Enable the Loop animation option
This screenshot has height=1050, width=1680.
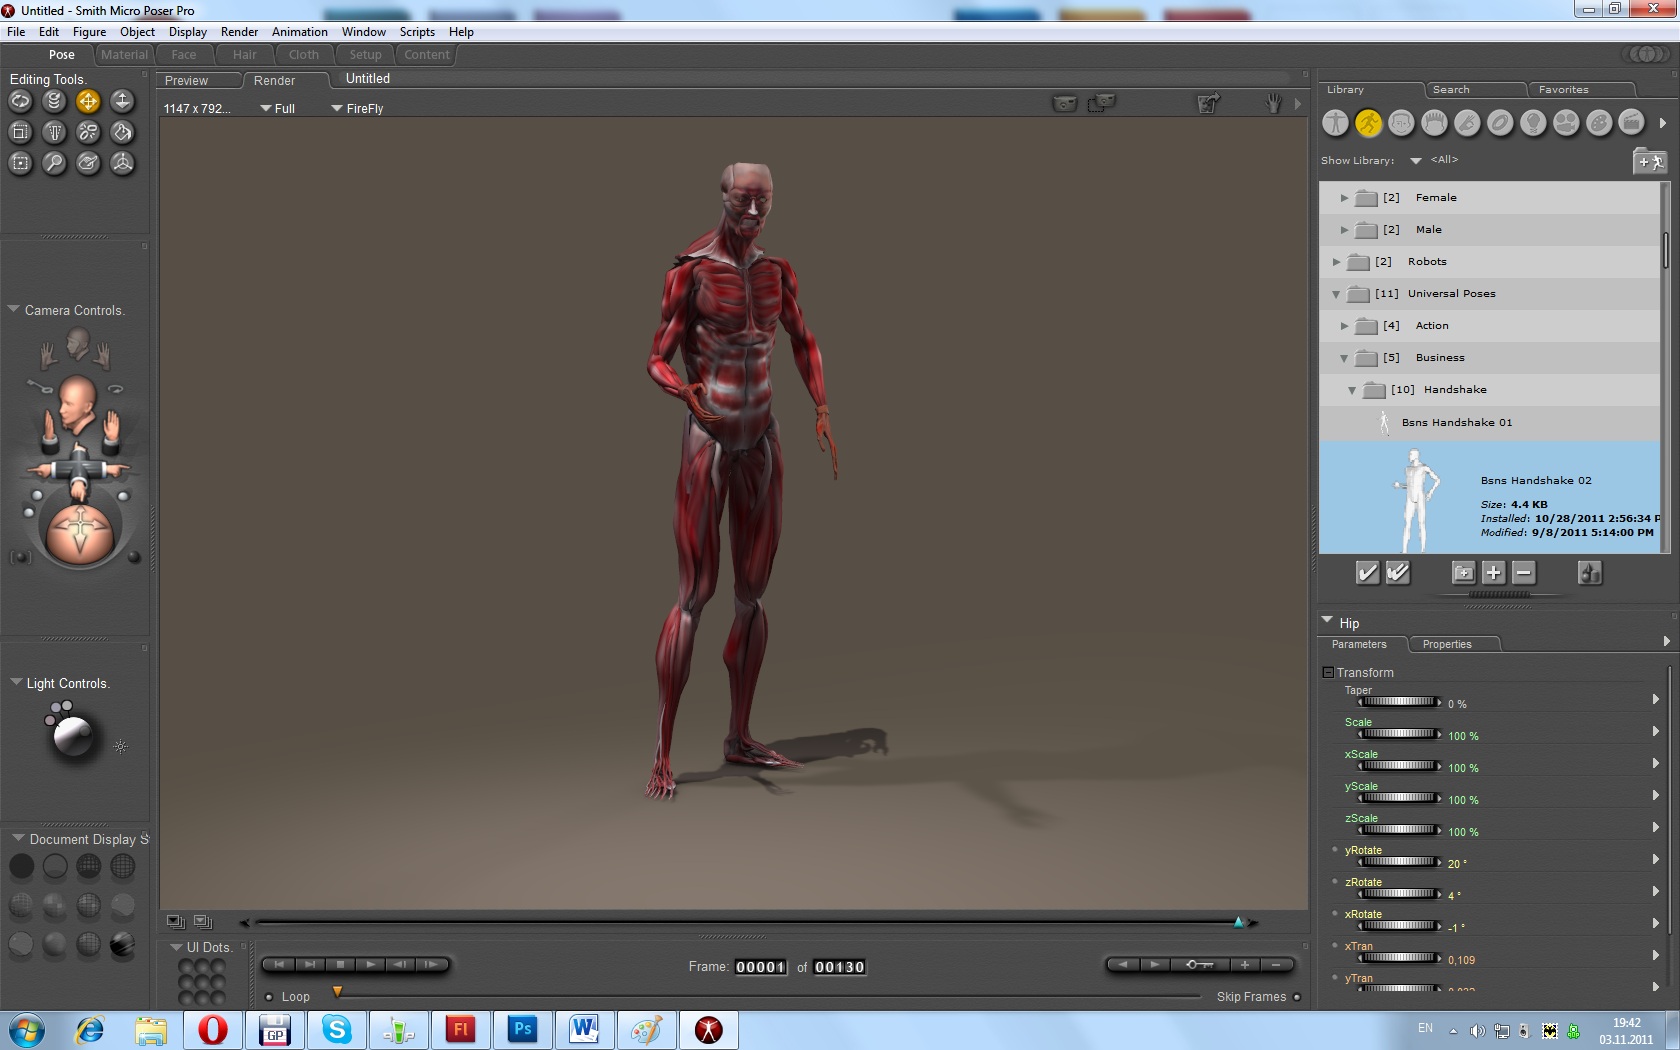coord(269,997)
